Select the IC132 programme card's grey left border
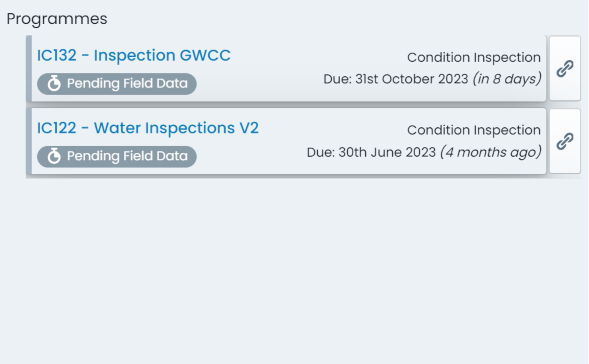The height and width of the screenshot is (364, 589). (29, 68)
